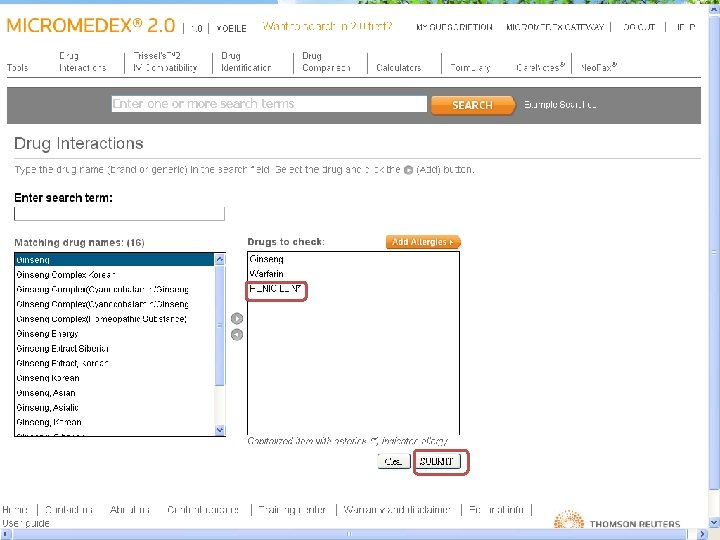Open the Calculators tab
The image size is (720, 540).
[399, 68]
